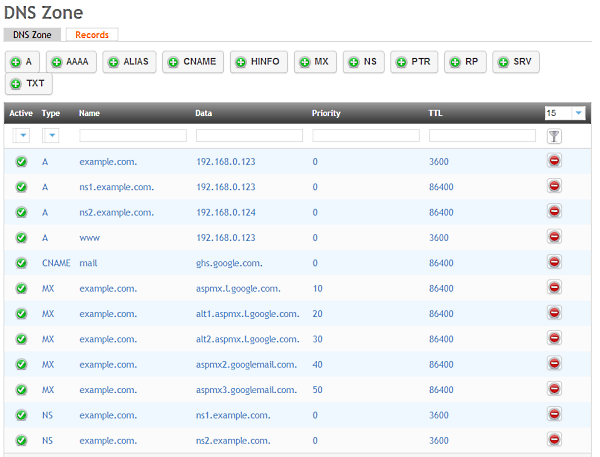600x457 pixels.
Task: Open the ghs.google.com. data link
Action: (229, 263)
